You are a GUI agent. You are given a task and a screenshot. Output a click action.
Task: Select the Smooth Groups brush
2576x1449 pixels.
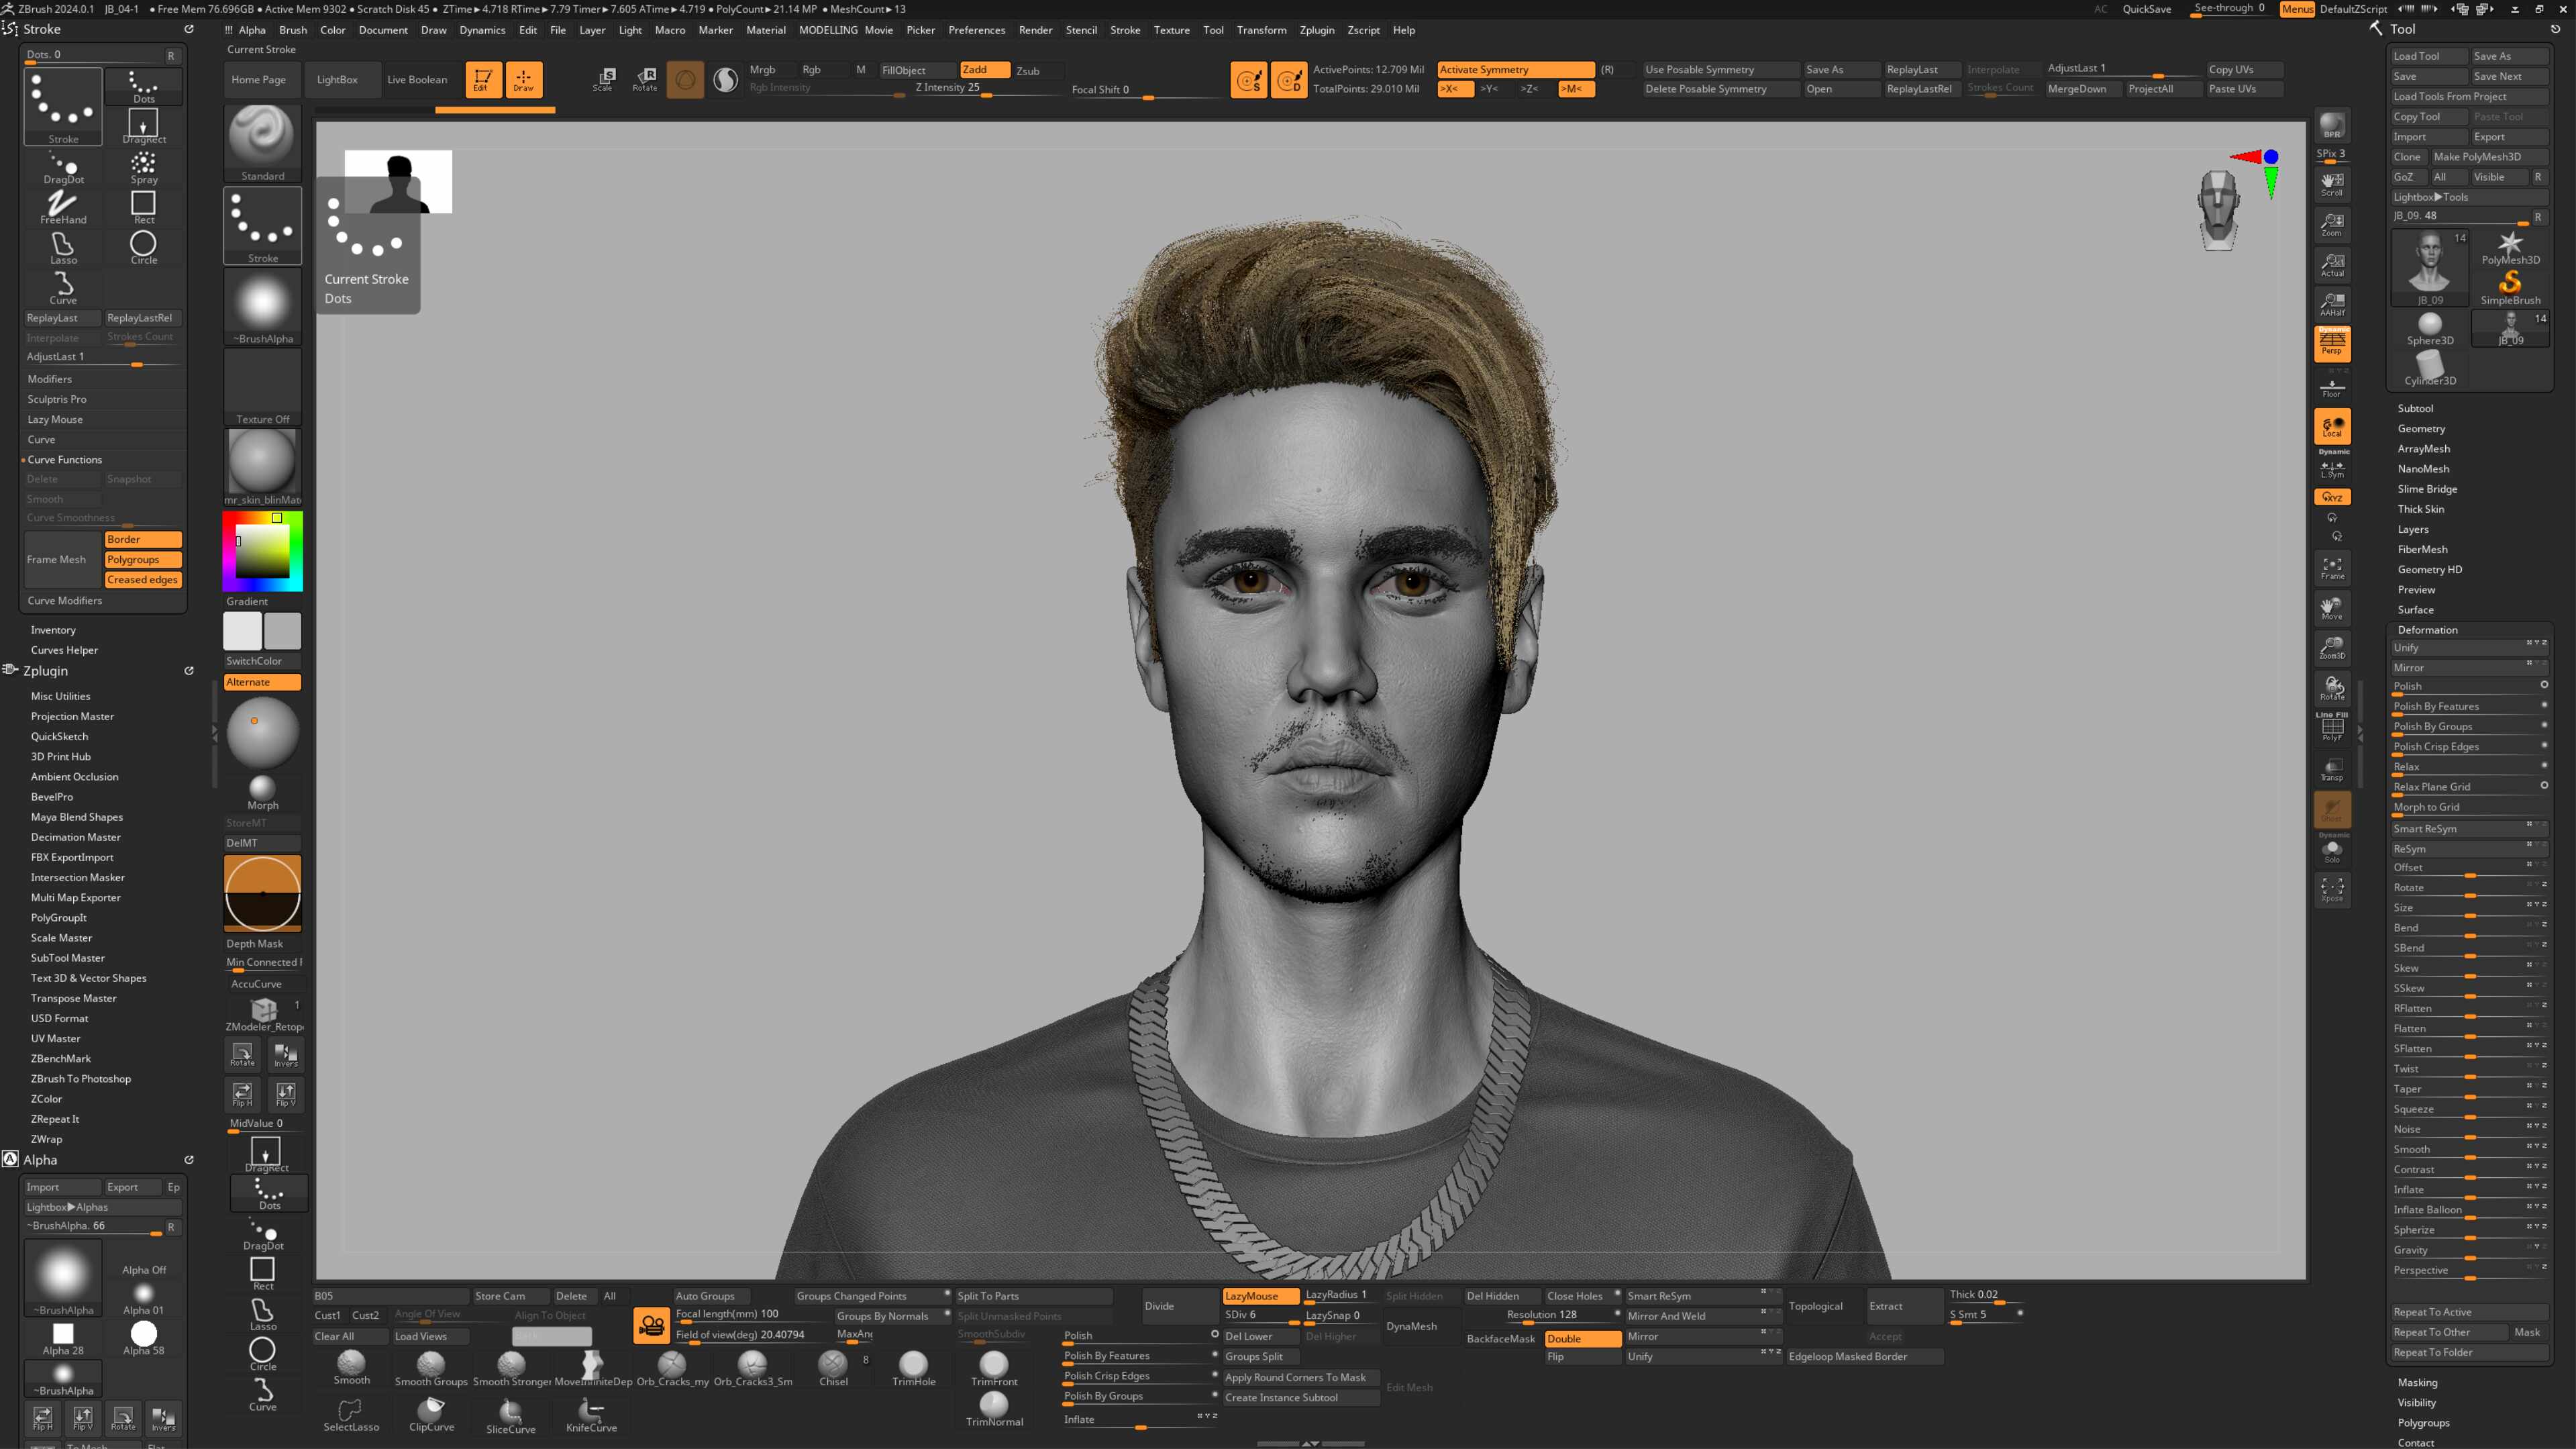(431, 1368)
